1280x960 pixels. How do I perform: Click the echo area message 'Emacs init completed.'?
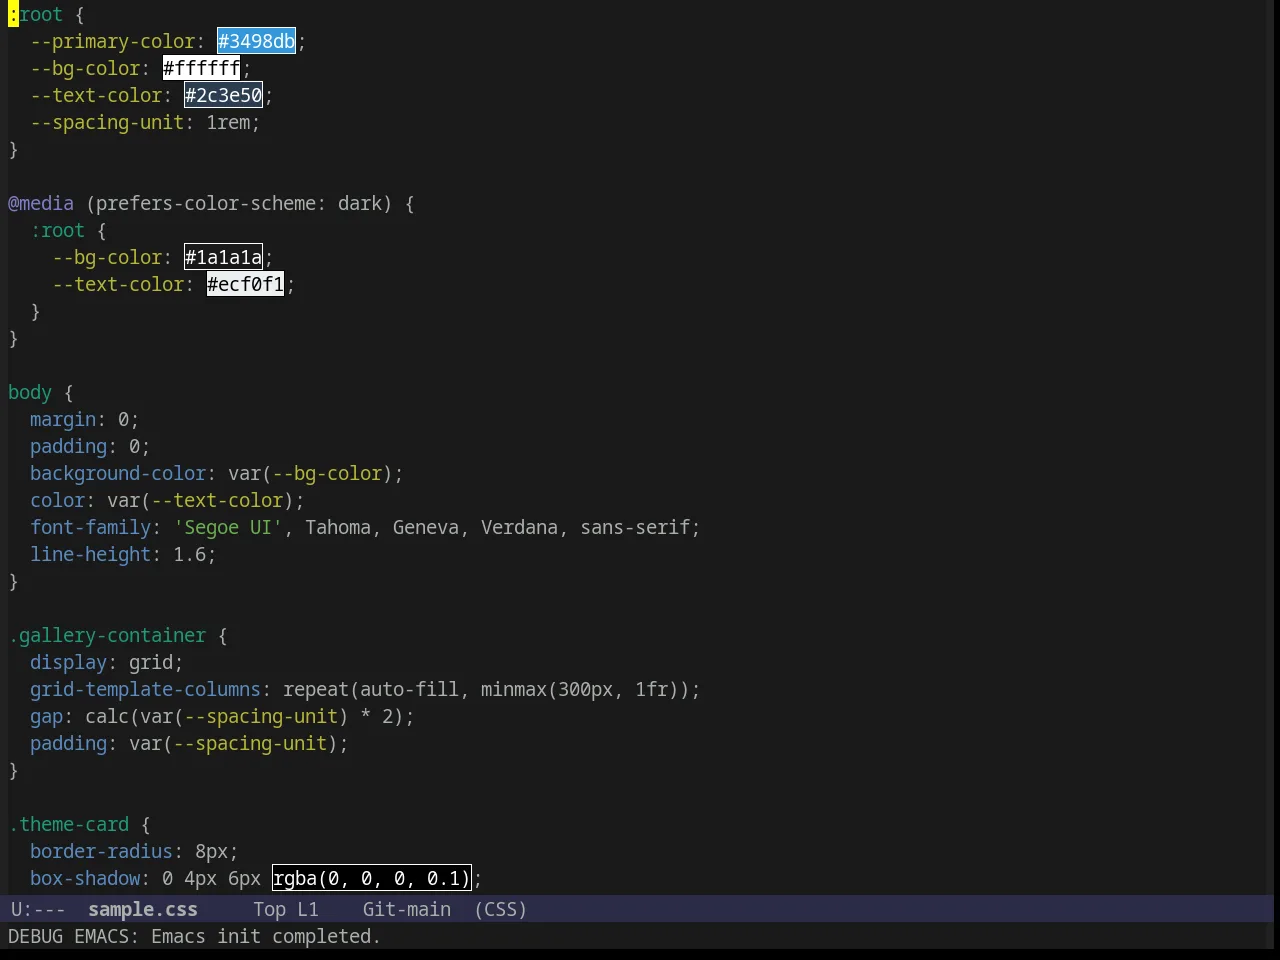(266, 936)
